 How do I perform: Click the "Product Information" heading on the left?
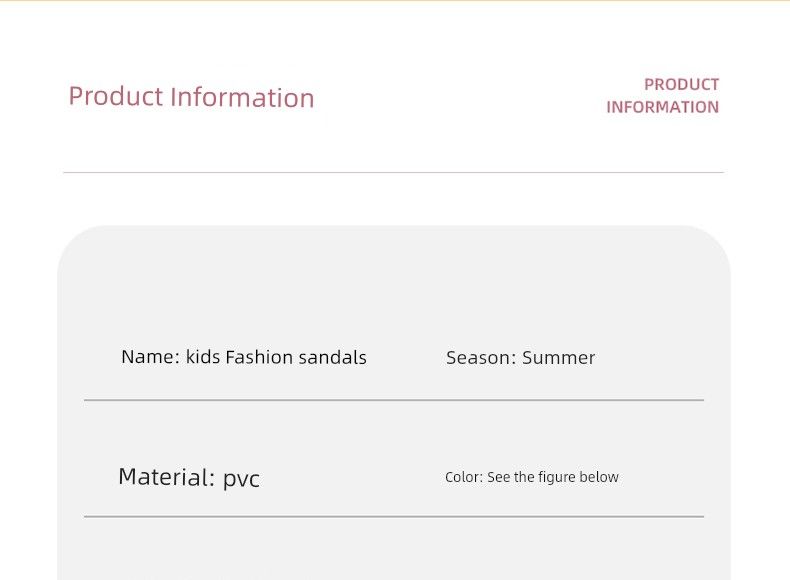point(191,97)
